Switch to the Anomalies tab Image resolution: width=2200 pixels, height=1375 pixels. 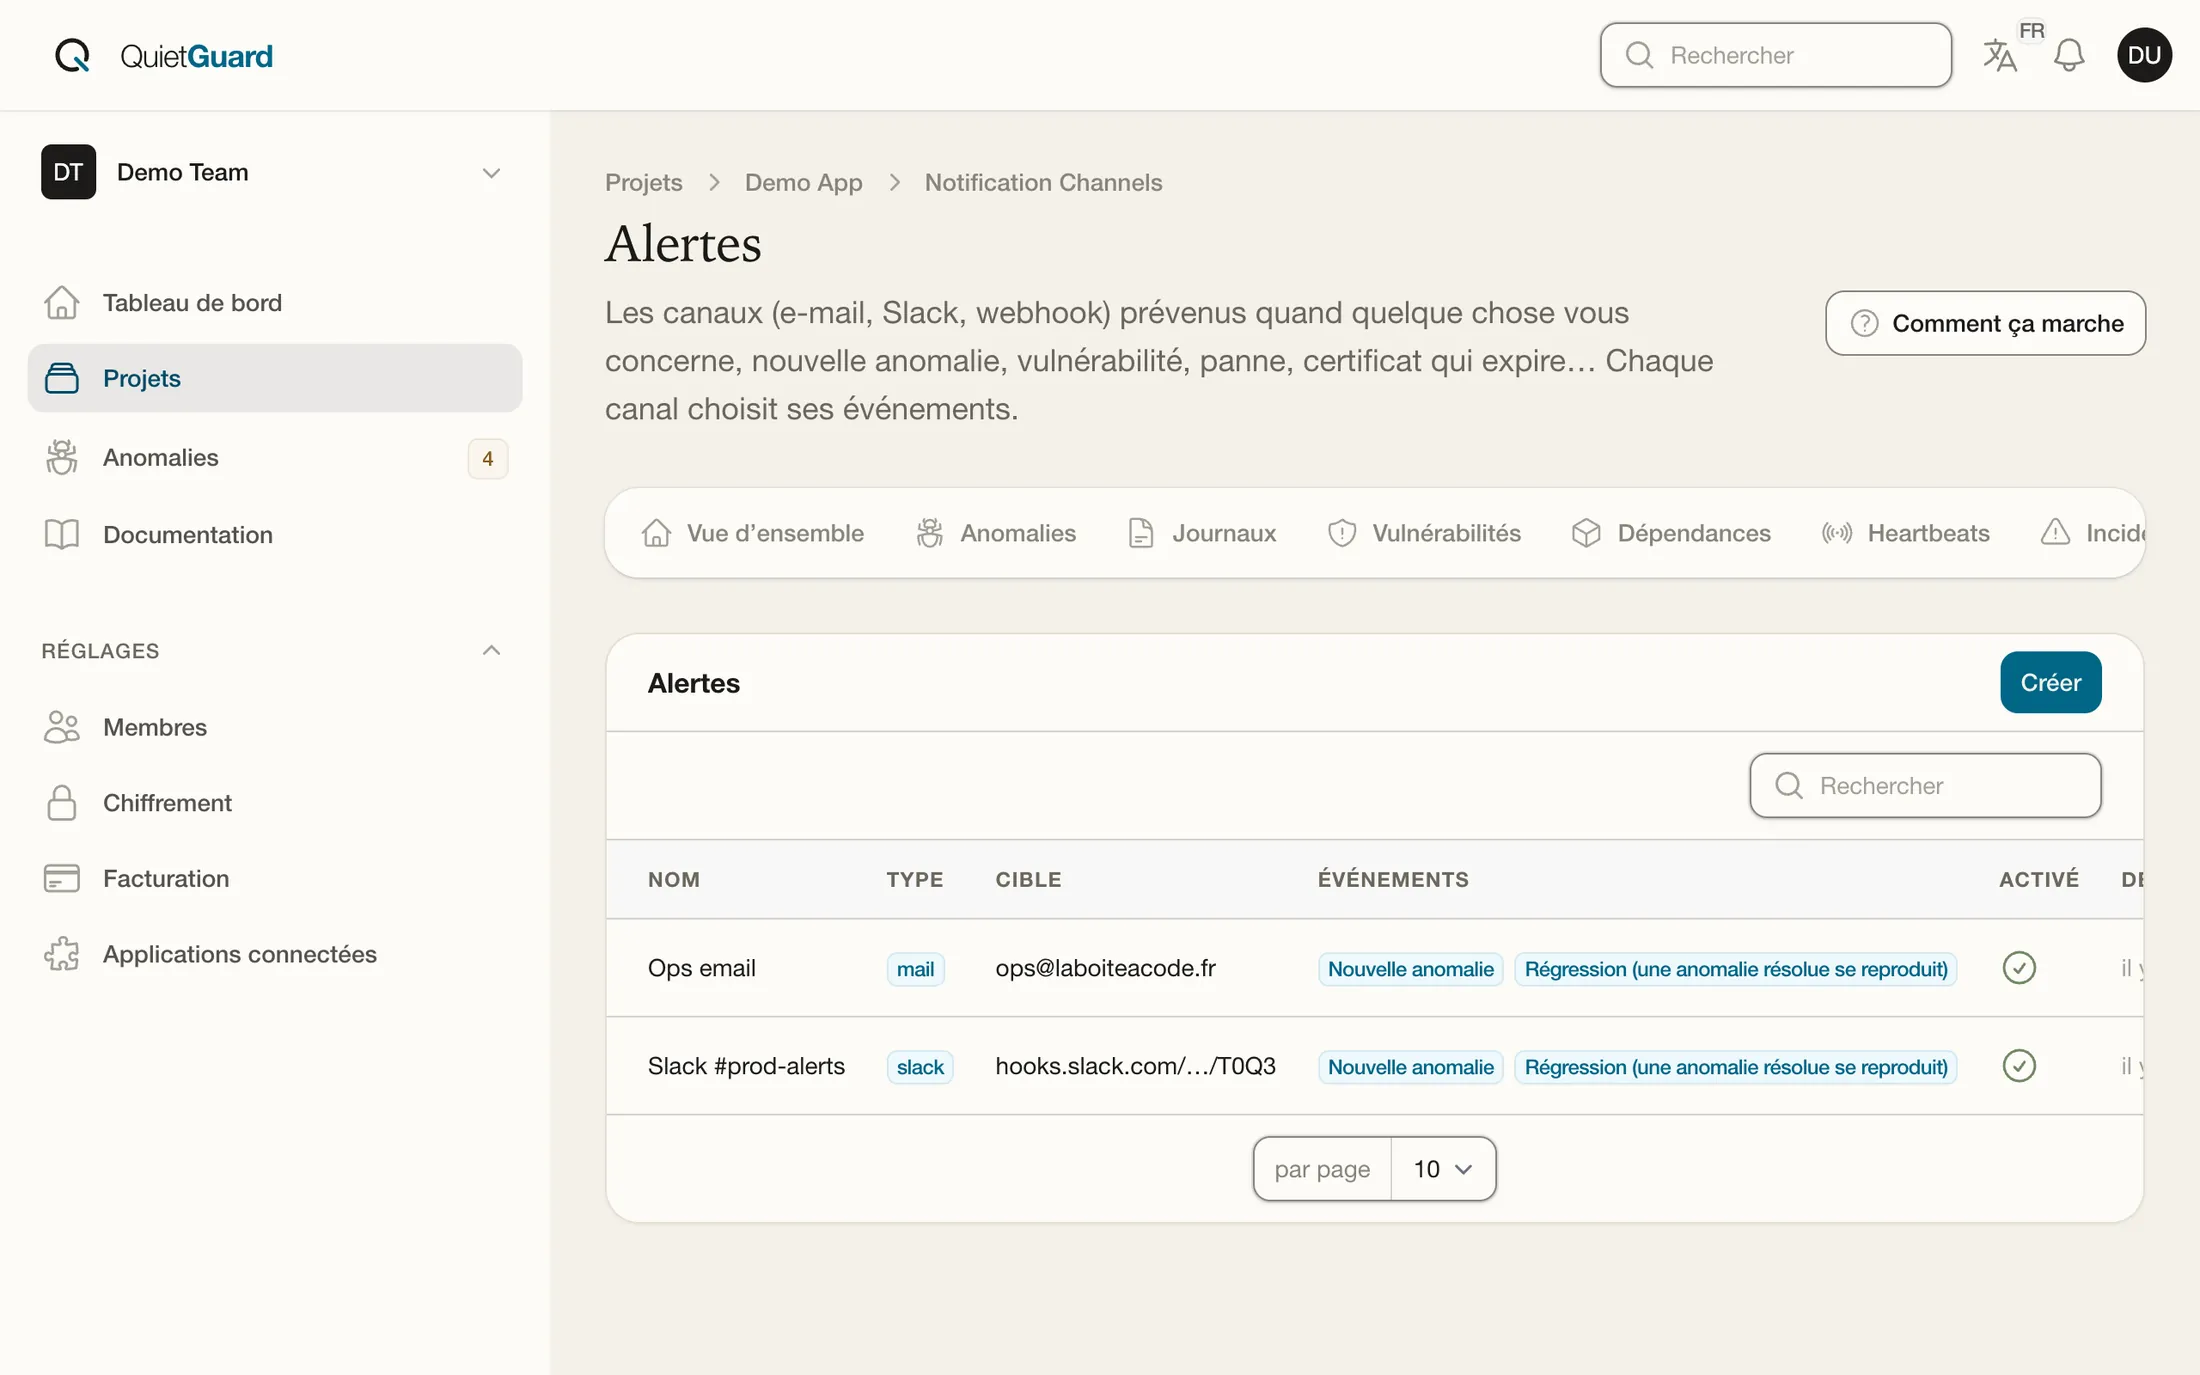click(996, 533)
